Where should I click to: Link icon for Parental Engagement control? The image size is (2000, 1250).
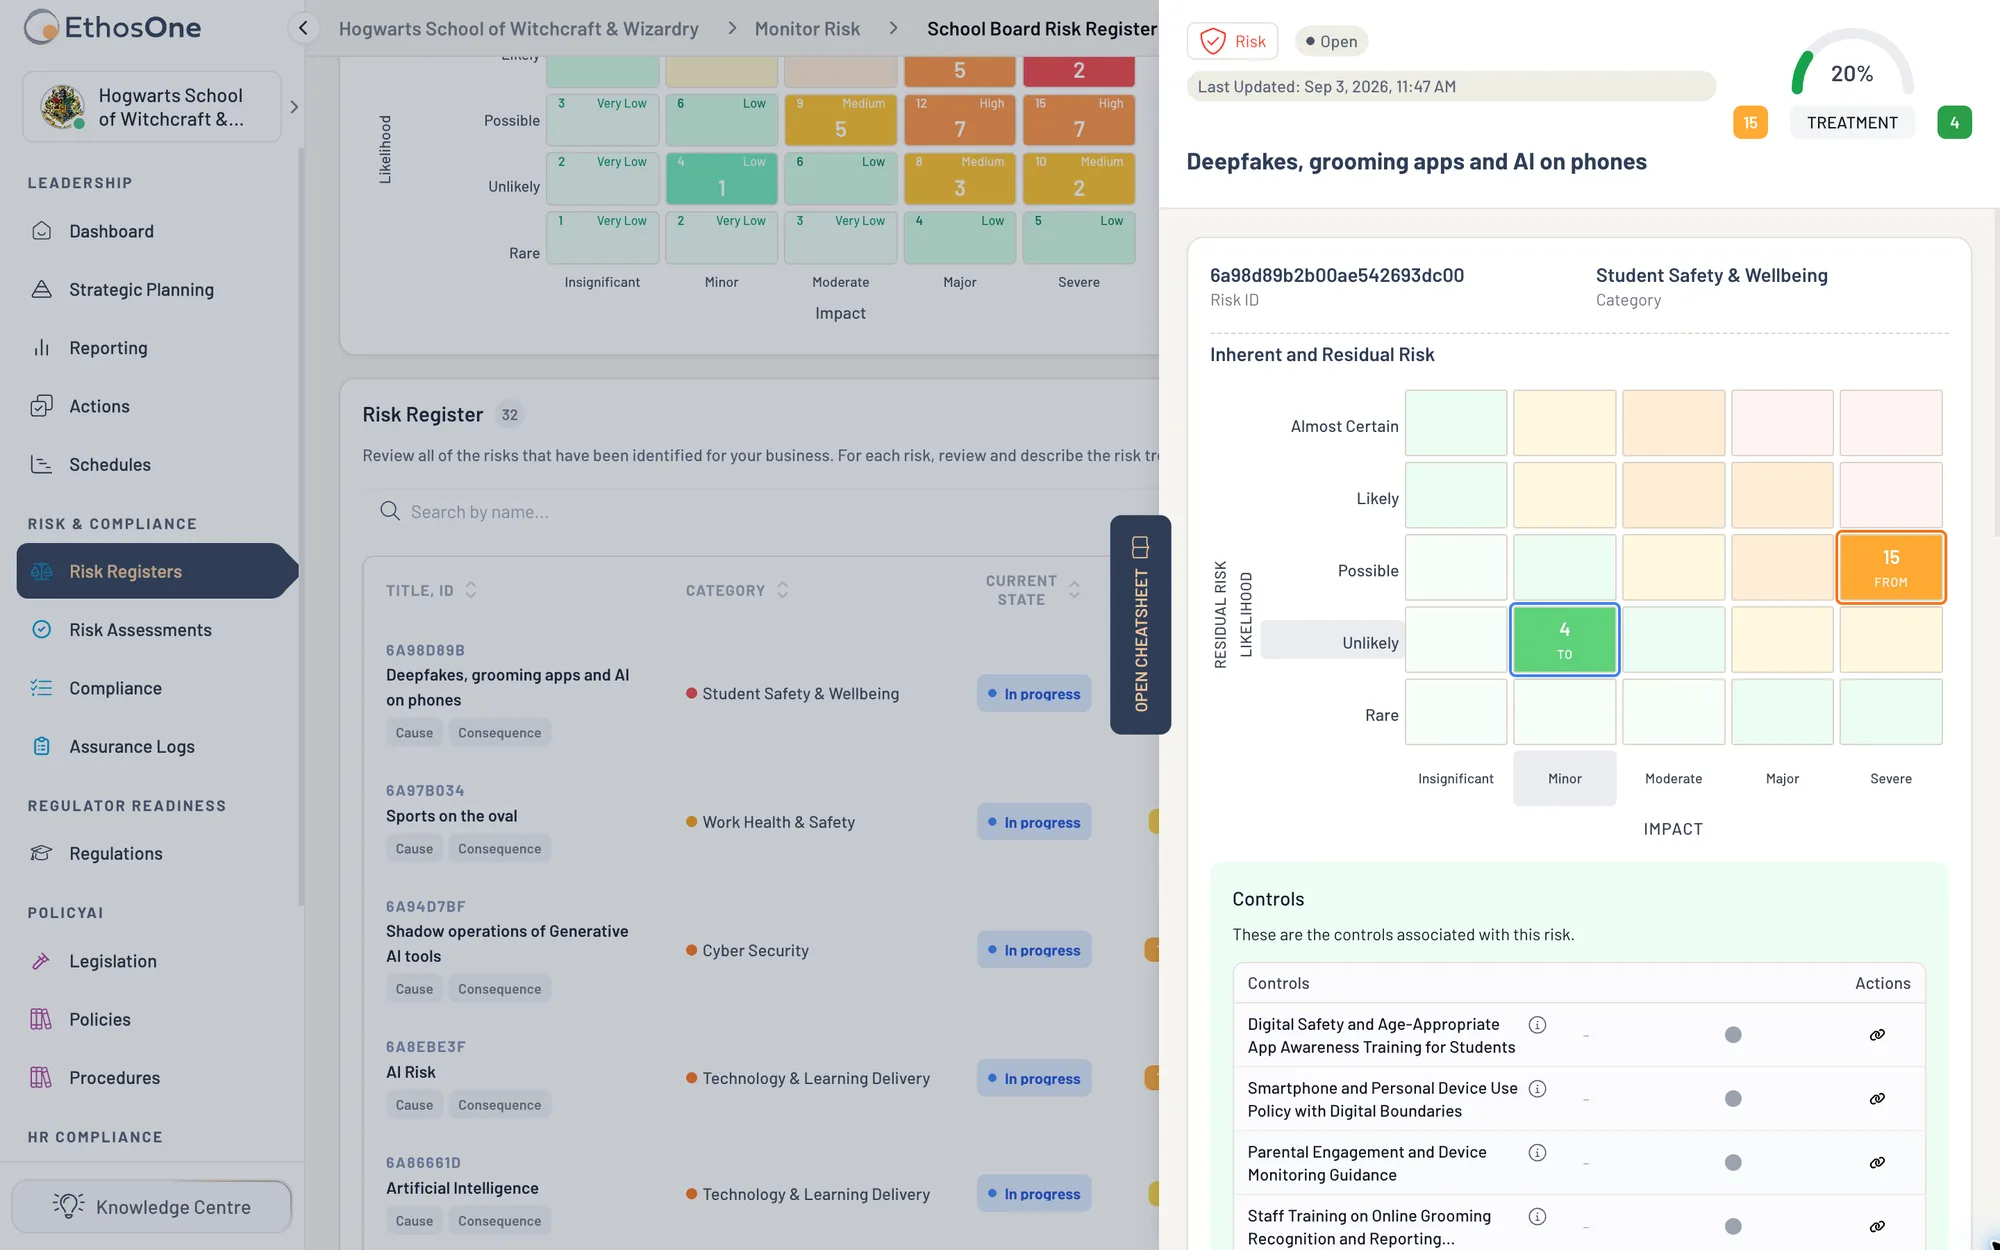(x=1877, y=1163)
